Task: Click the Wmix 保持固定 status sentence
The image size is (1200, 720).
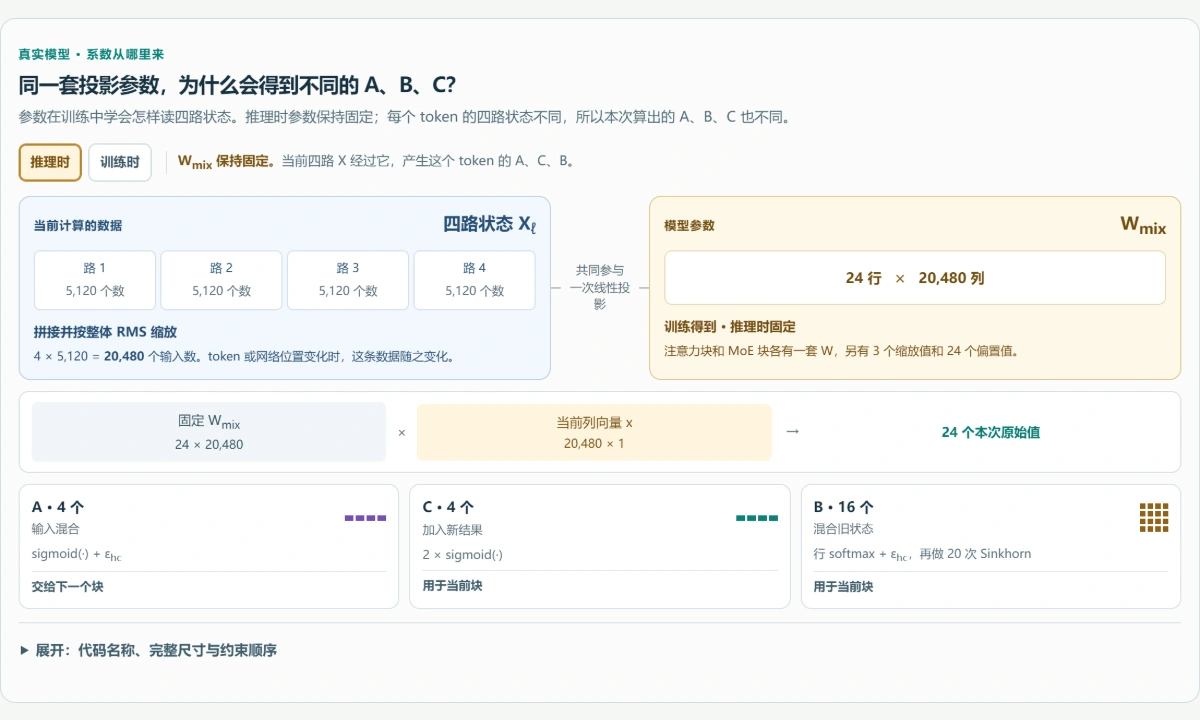Action: (x=376, y=161)
